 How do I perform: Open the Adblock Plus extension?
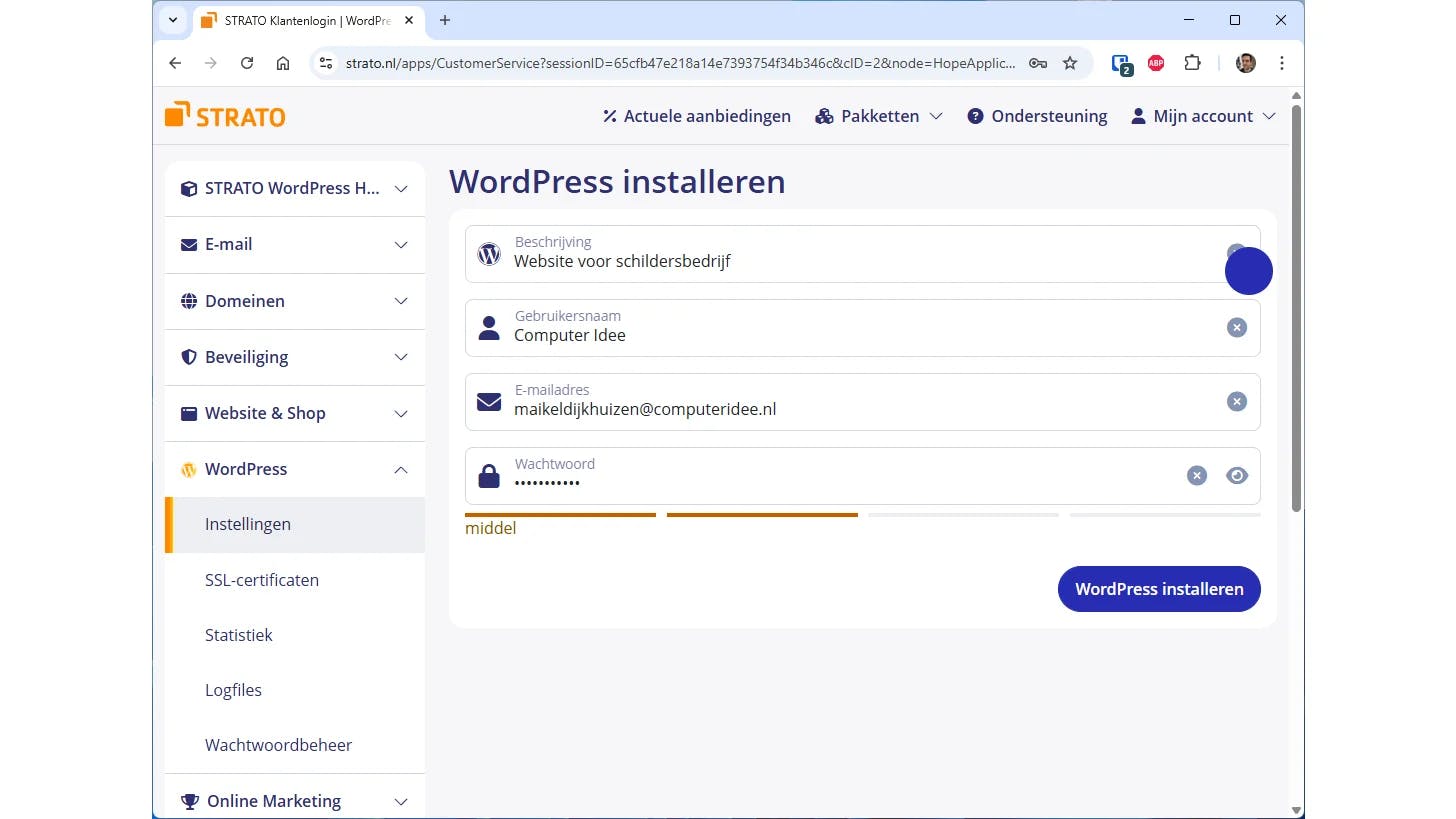pyautogui.click(x=1156, y=63)
